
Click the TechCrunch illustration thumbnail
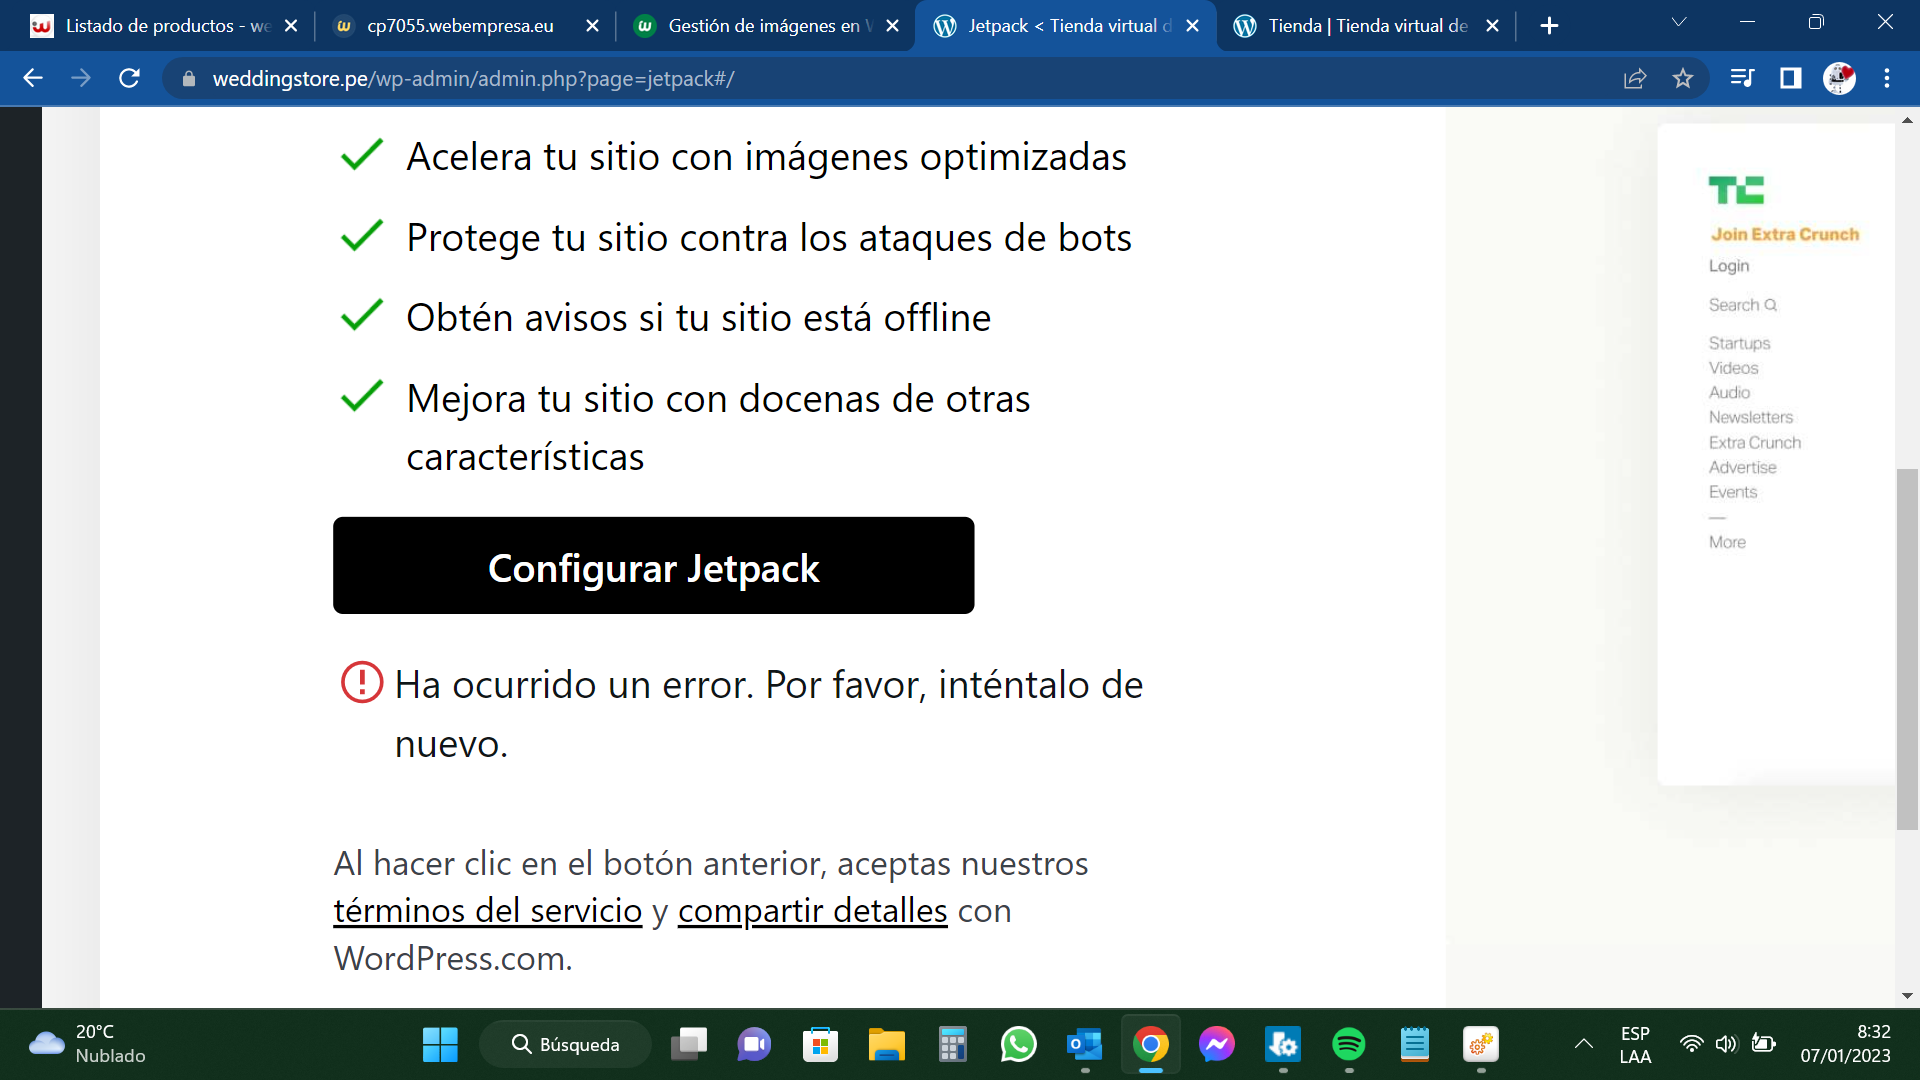[x=1776, y=454]
